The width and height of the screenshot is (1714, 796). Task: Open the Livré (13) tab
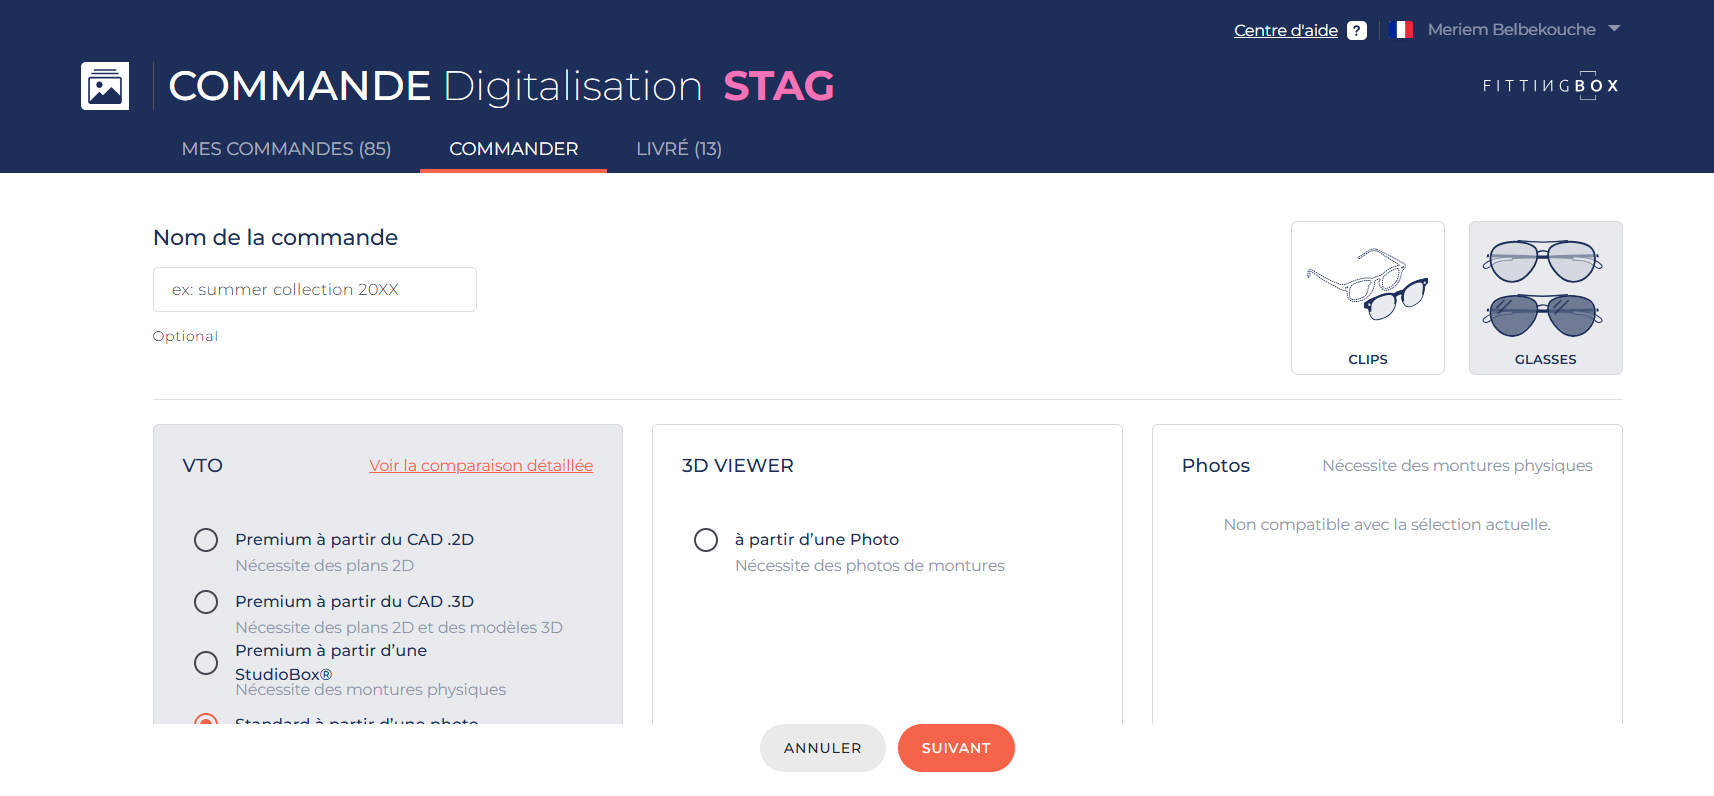(x=679, y=149)
